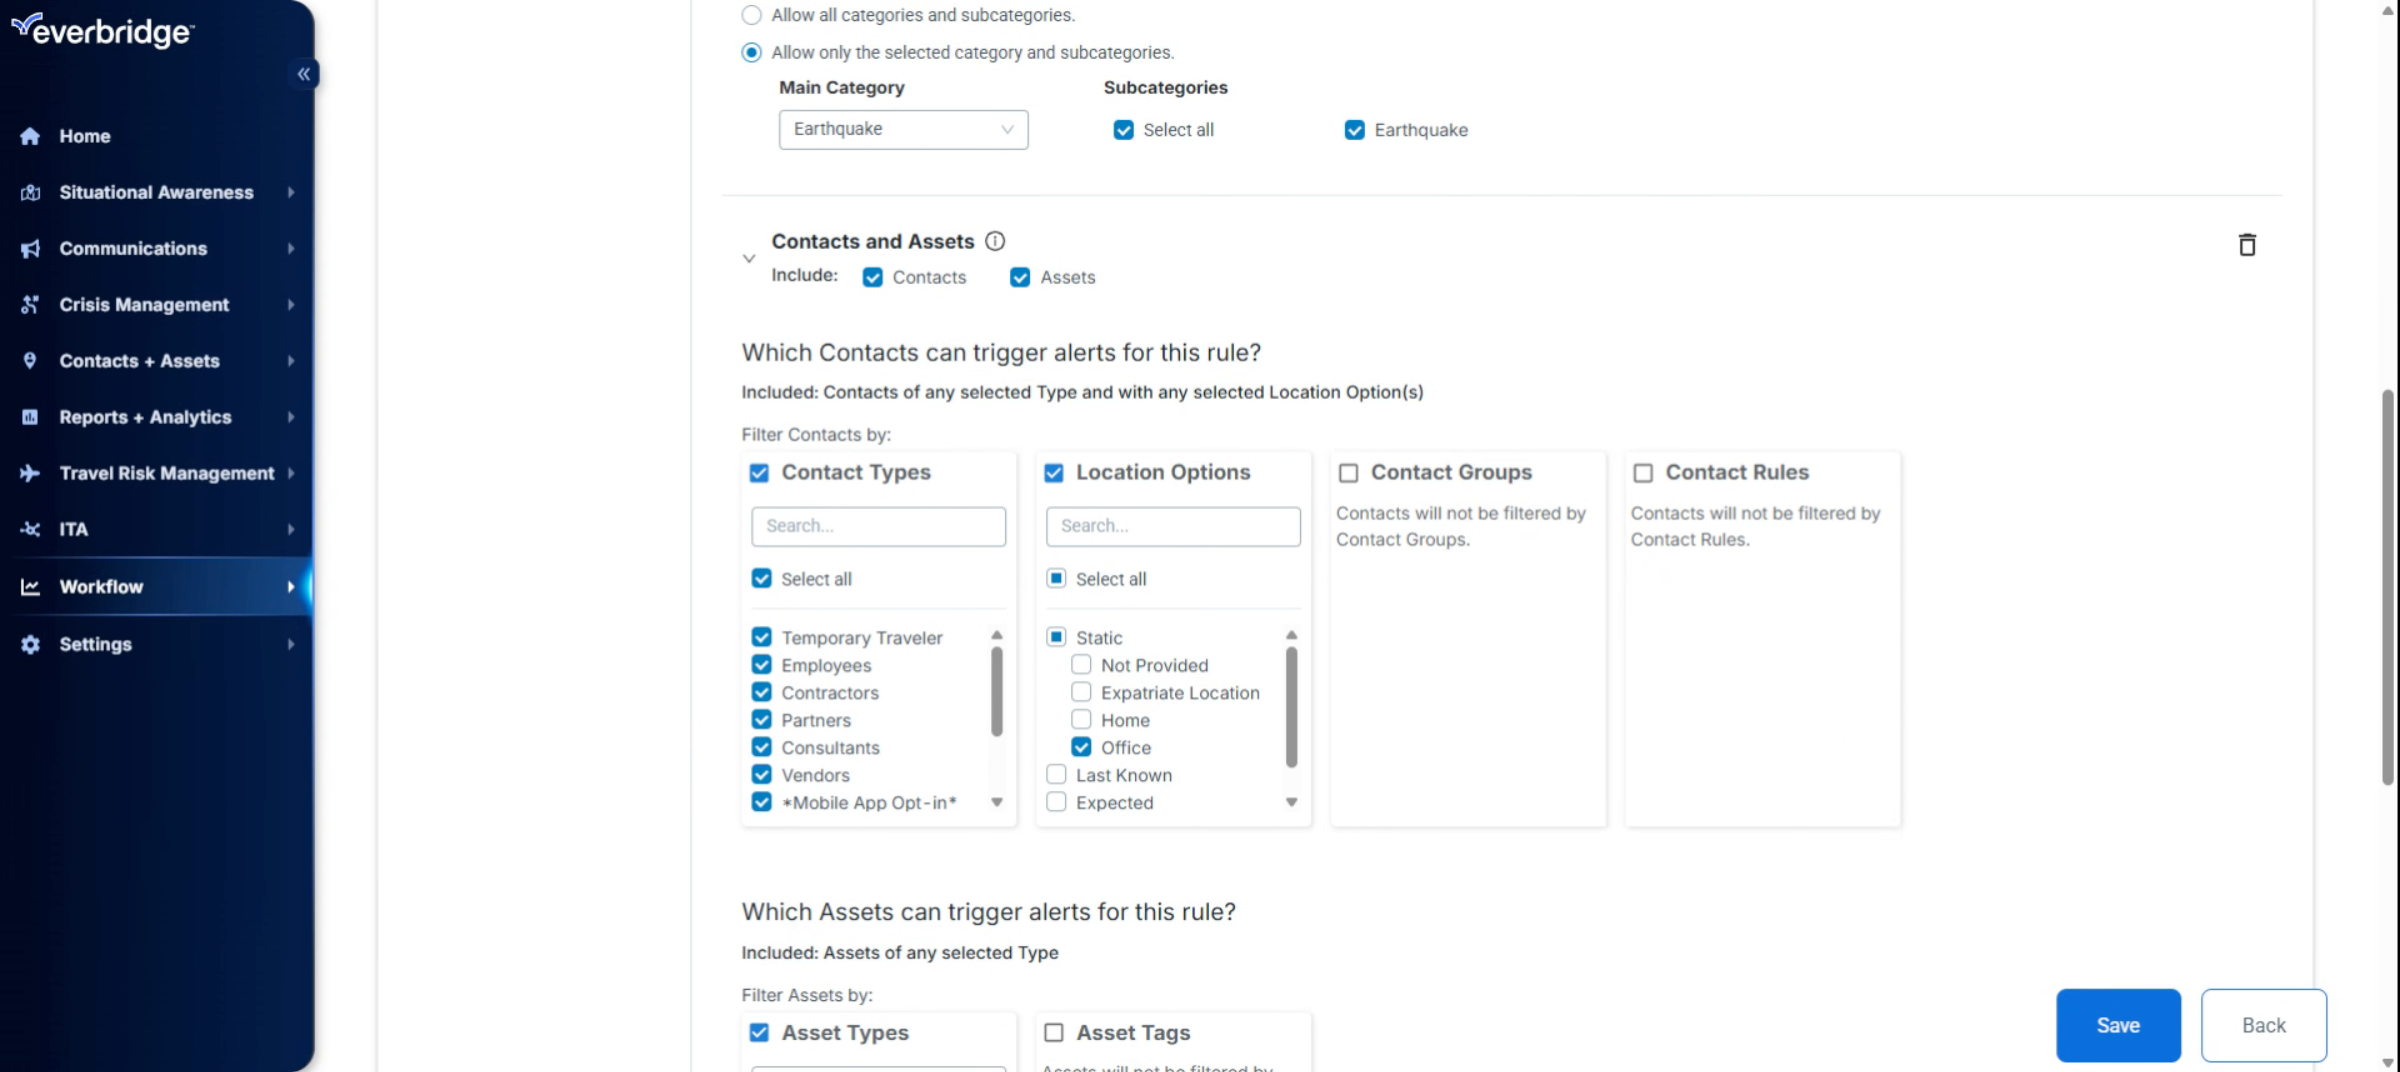Click the Contacts and Assets info icon

point(995,241)
